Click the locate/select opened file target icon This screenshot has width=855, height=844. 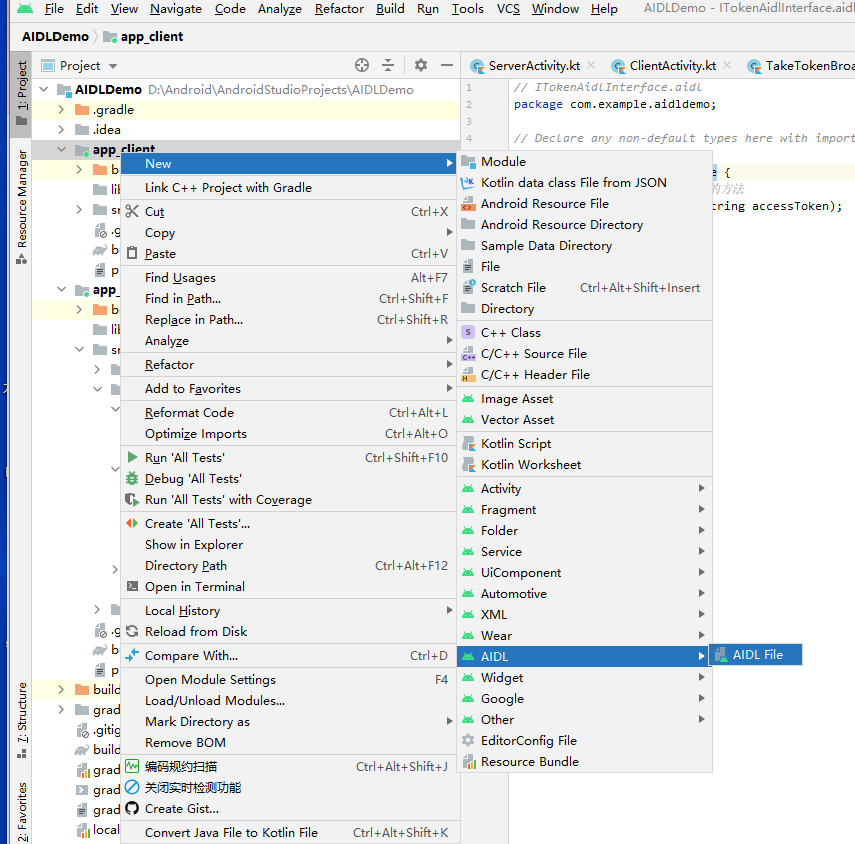point(362,65)
